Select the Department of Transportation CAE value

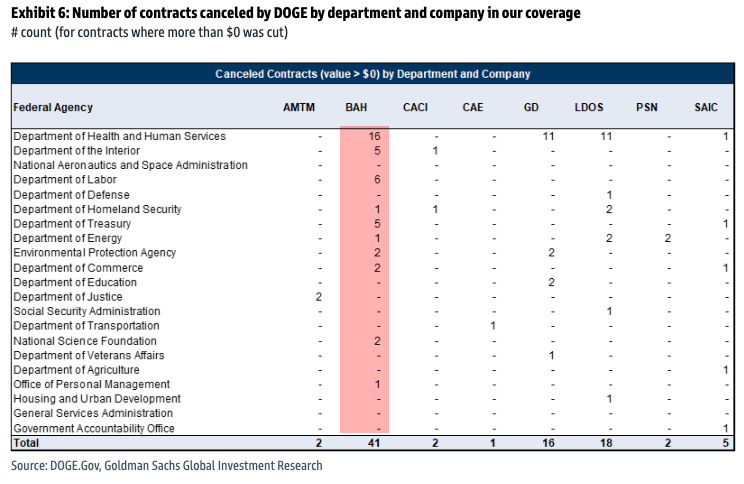493,326
